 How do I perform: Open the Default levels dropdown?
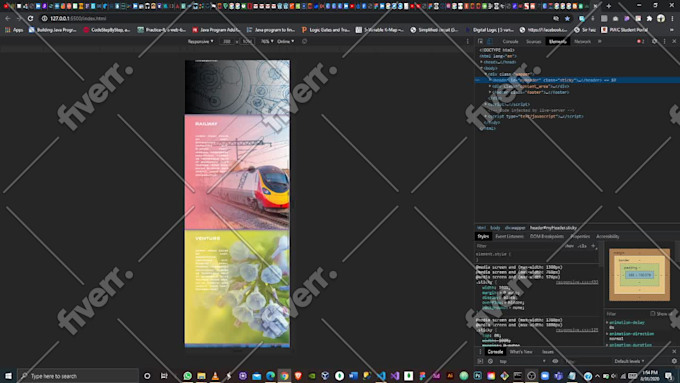tap(629, 361)
